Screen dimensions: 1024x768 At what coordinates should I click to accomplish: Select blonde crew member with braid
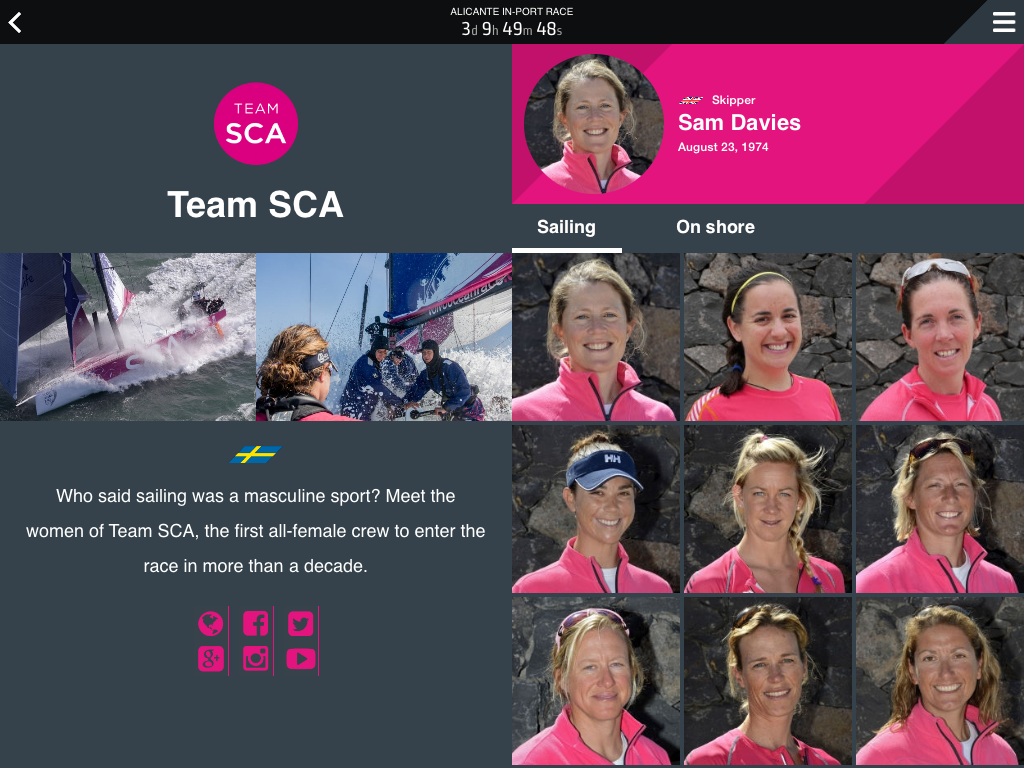pos(768,509)
